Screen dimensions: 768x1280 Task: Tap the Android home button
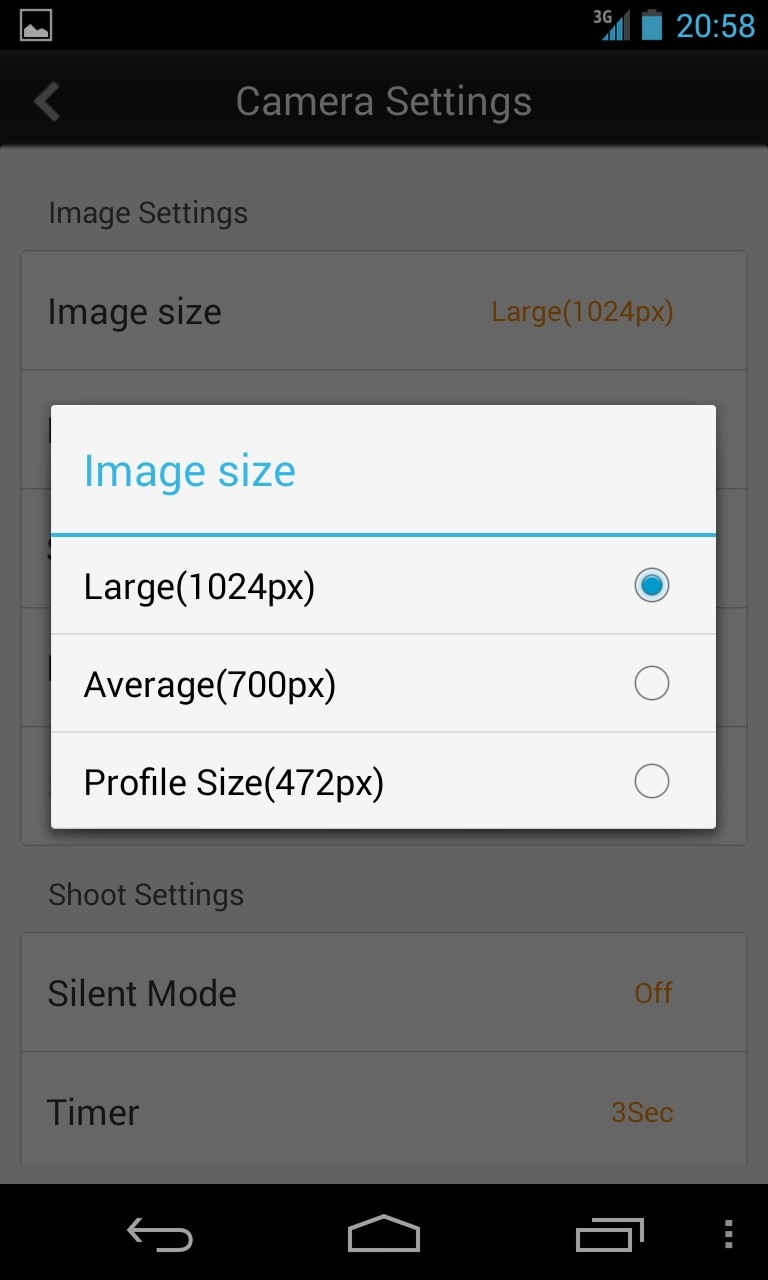pyautogui.click(x=384, y=1234)
